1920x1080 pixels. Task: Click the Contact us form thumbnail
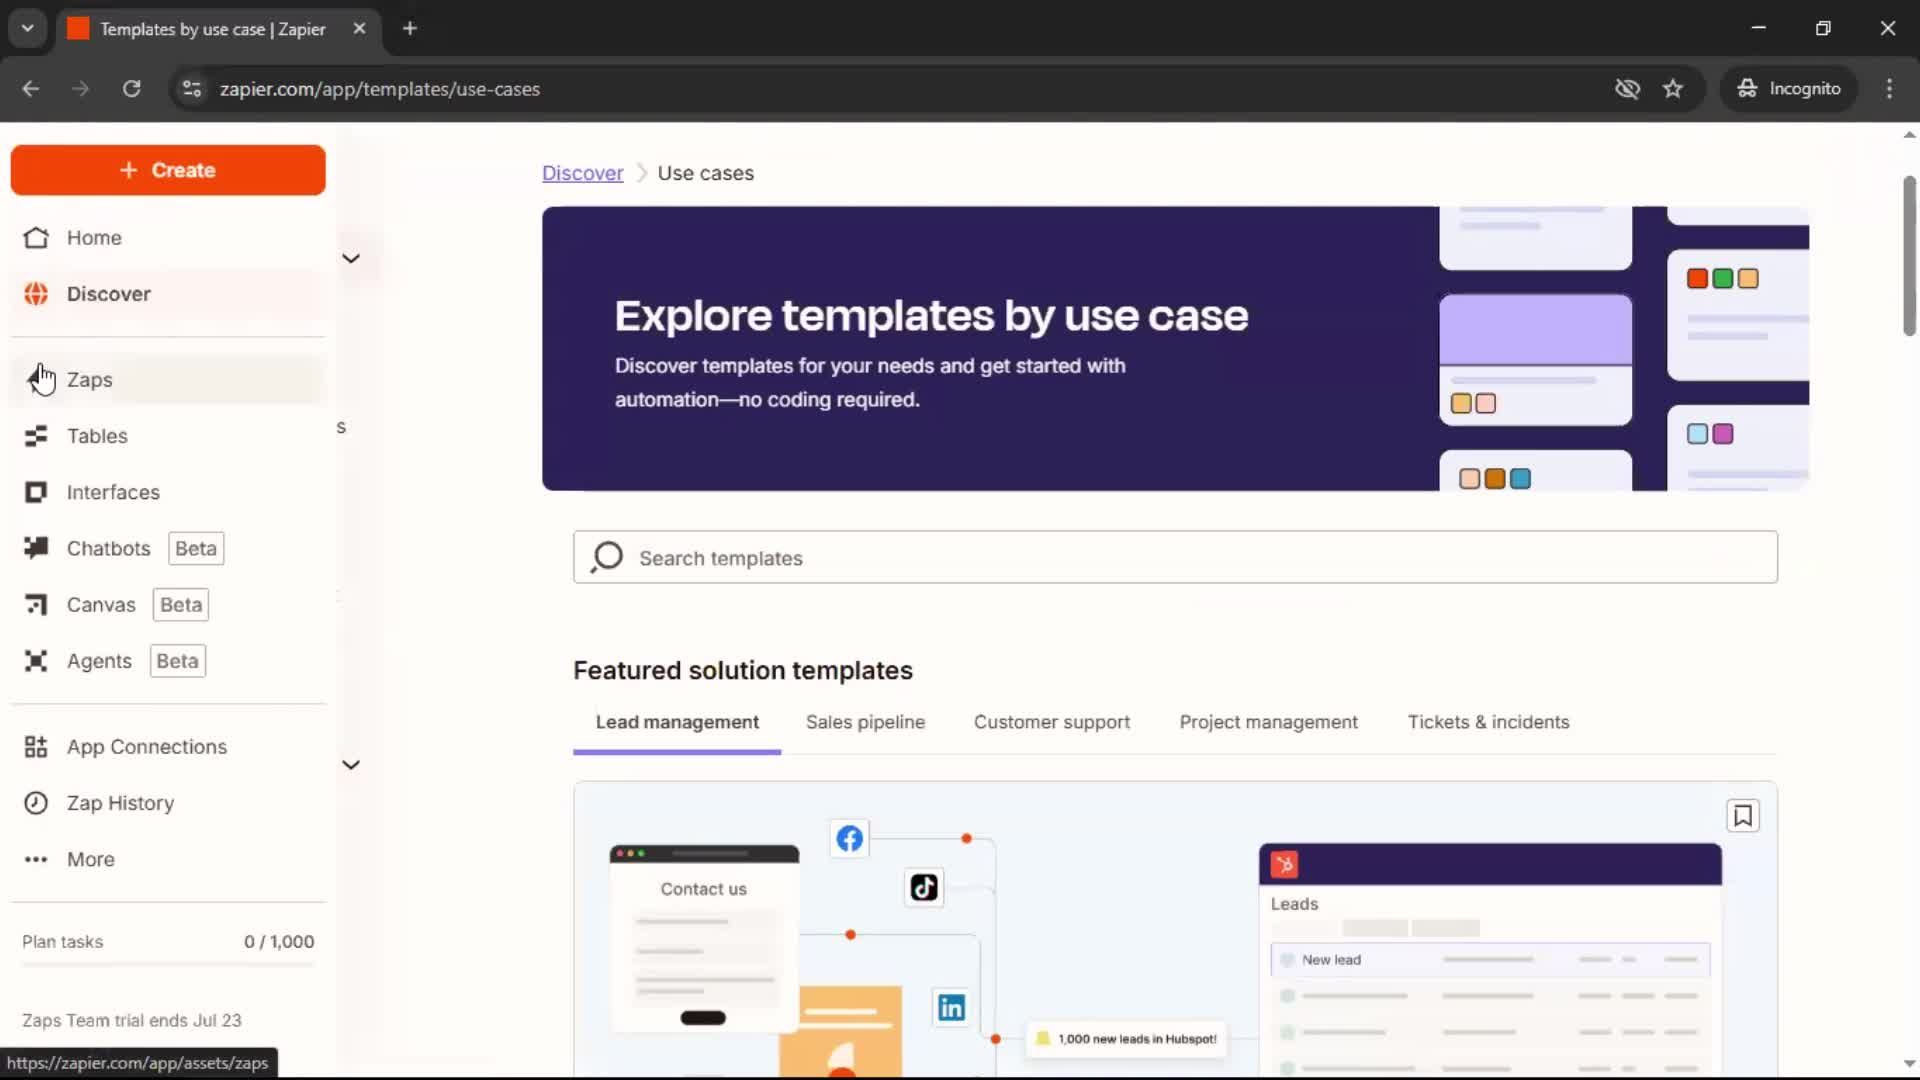click(x=704, y=938)
